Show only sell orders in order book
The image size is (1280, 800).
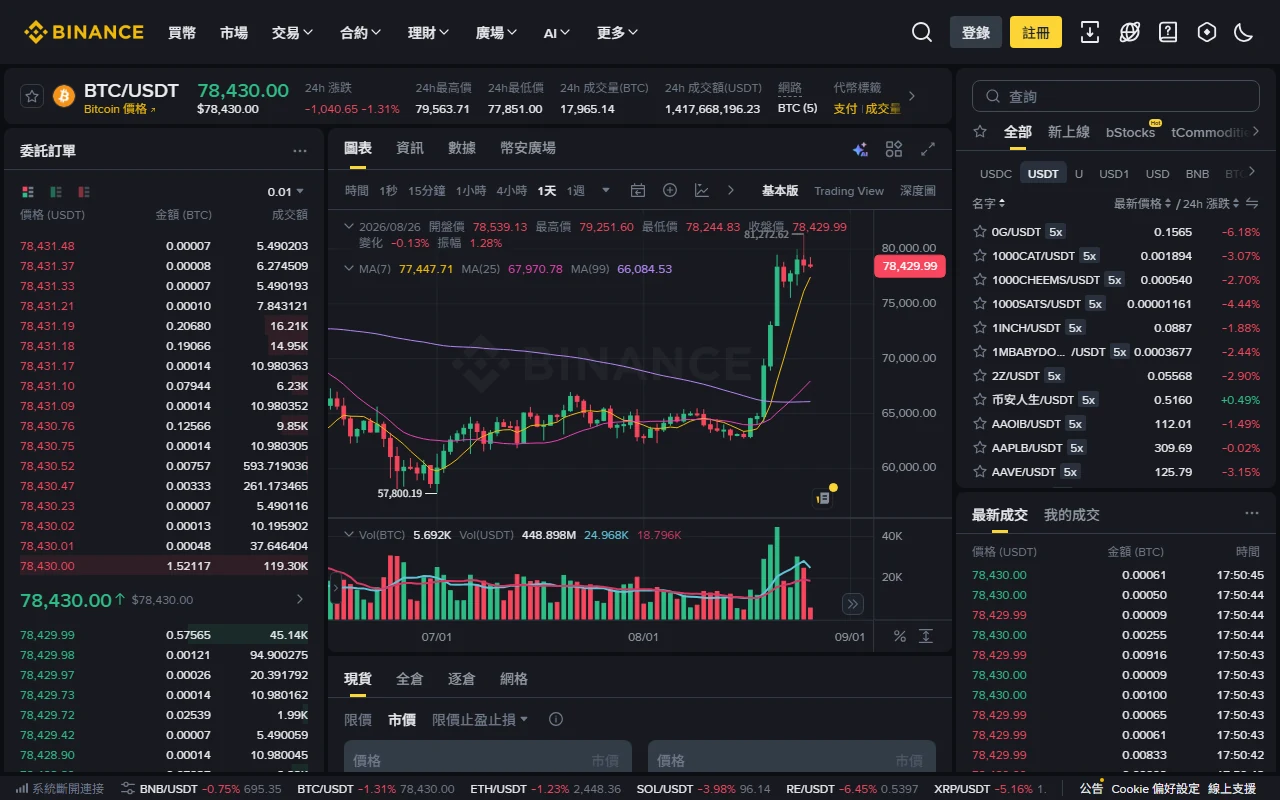tap(84, 191)
